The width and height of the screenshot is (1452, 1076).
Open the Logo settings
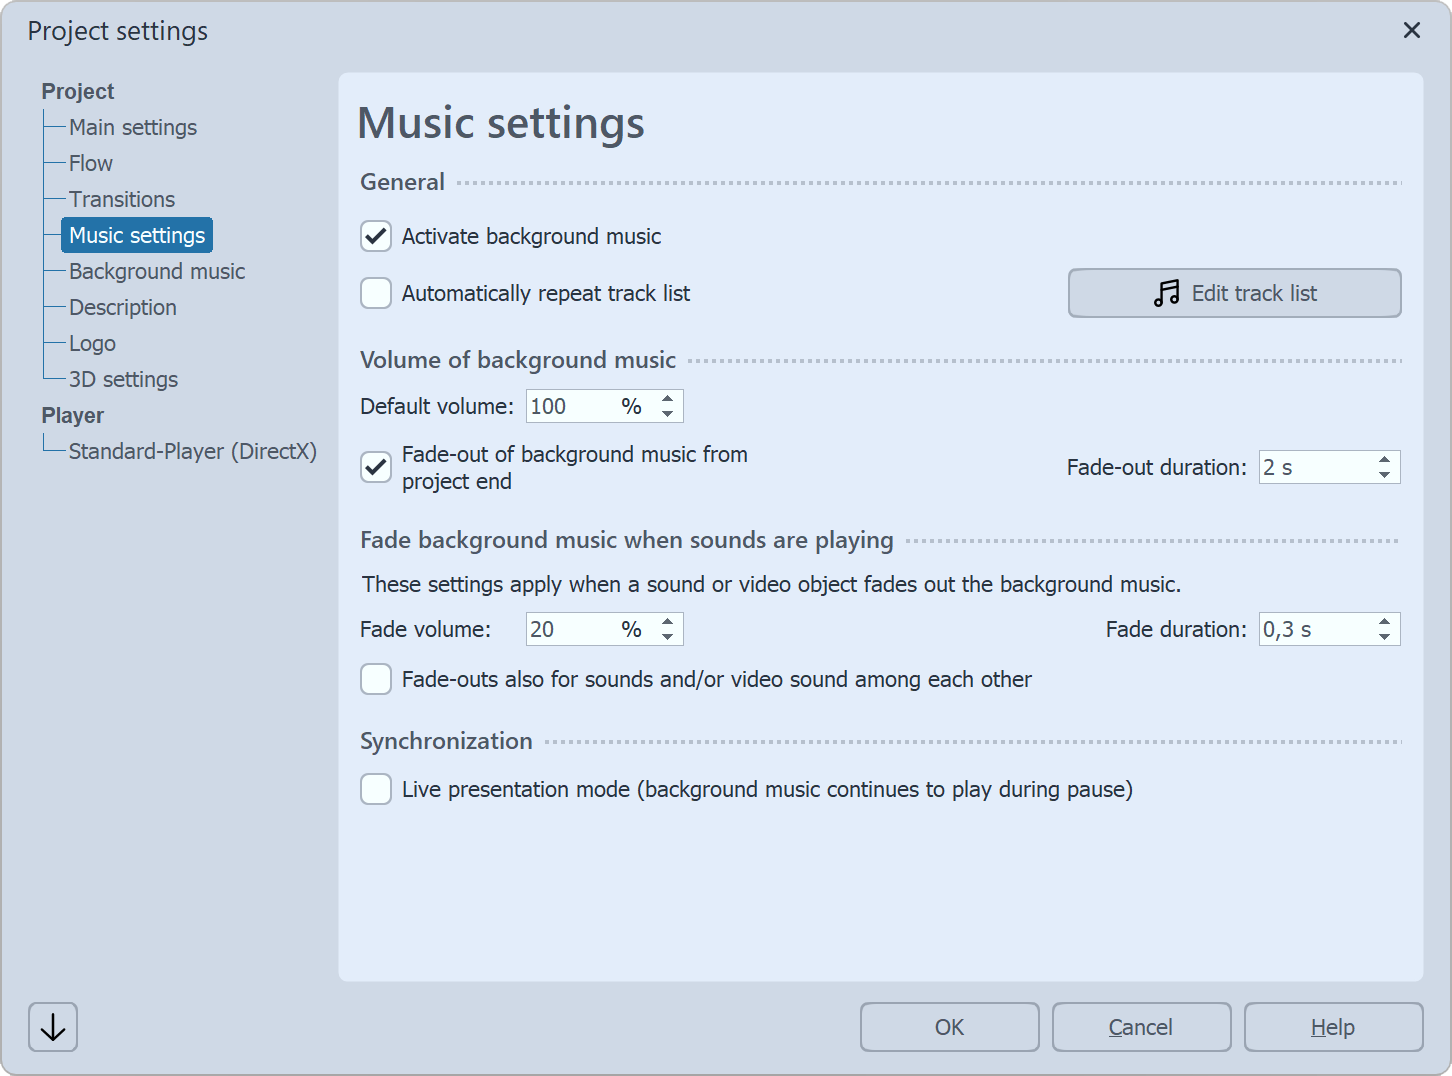pyautogui.click(x=92, y=343)
